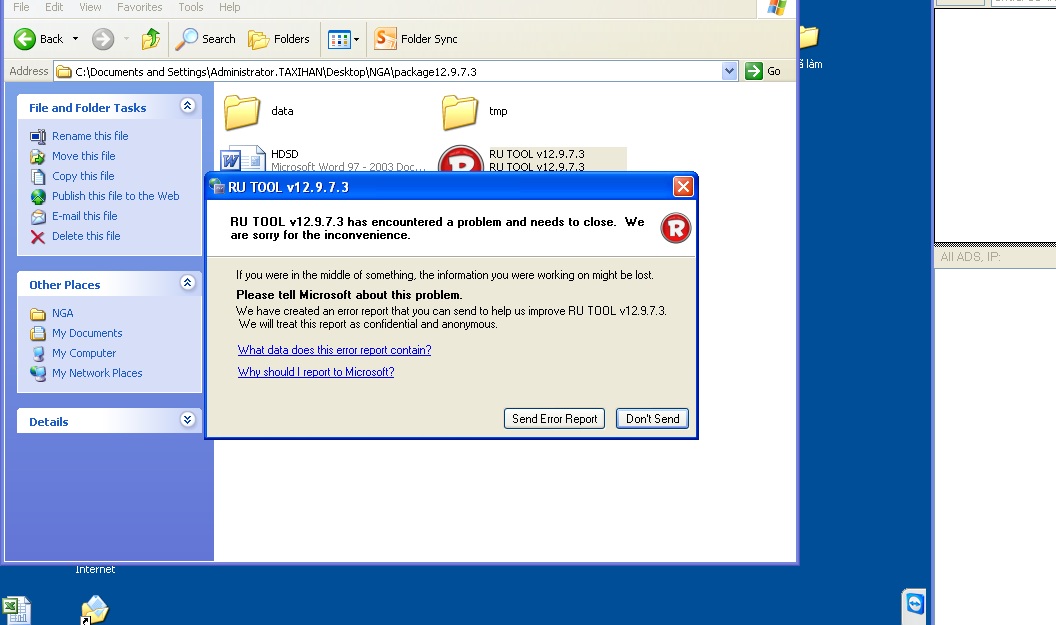The image size is (1056, 625).
Task: Click the All ADS, IP field
Action: coord(995,257)
